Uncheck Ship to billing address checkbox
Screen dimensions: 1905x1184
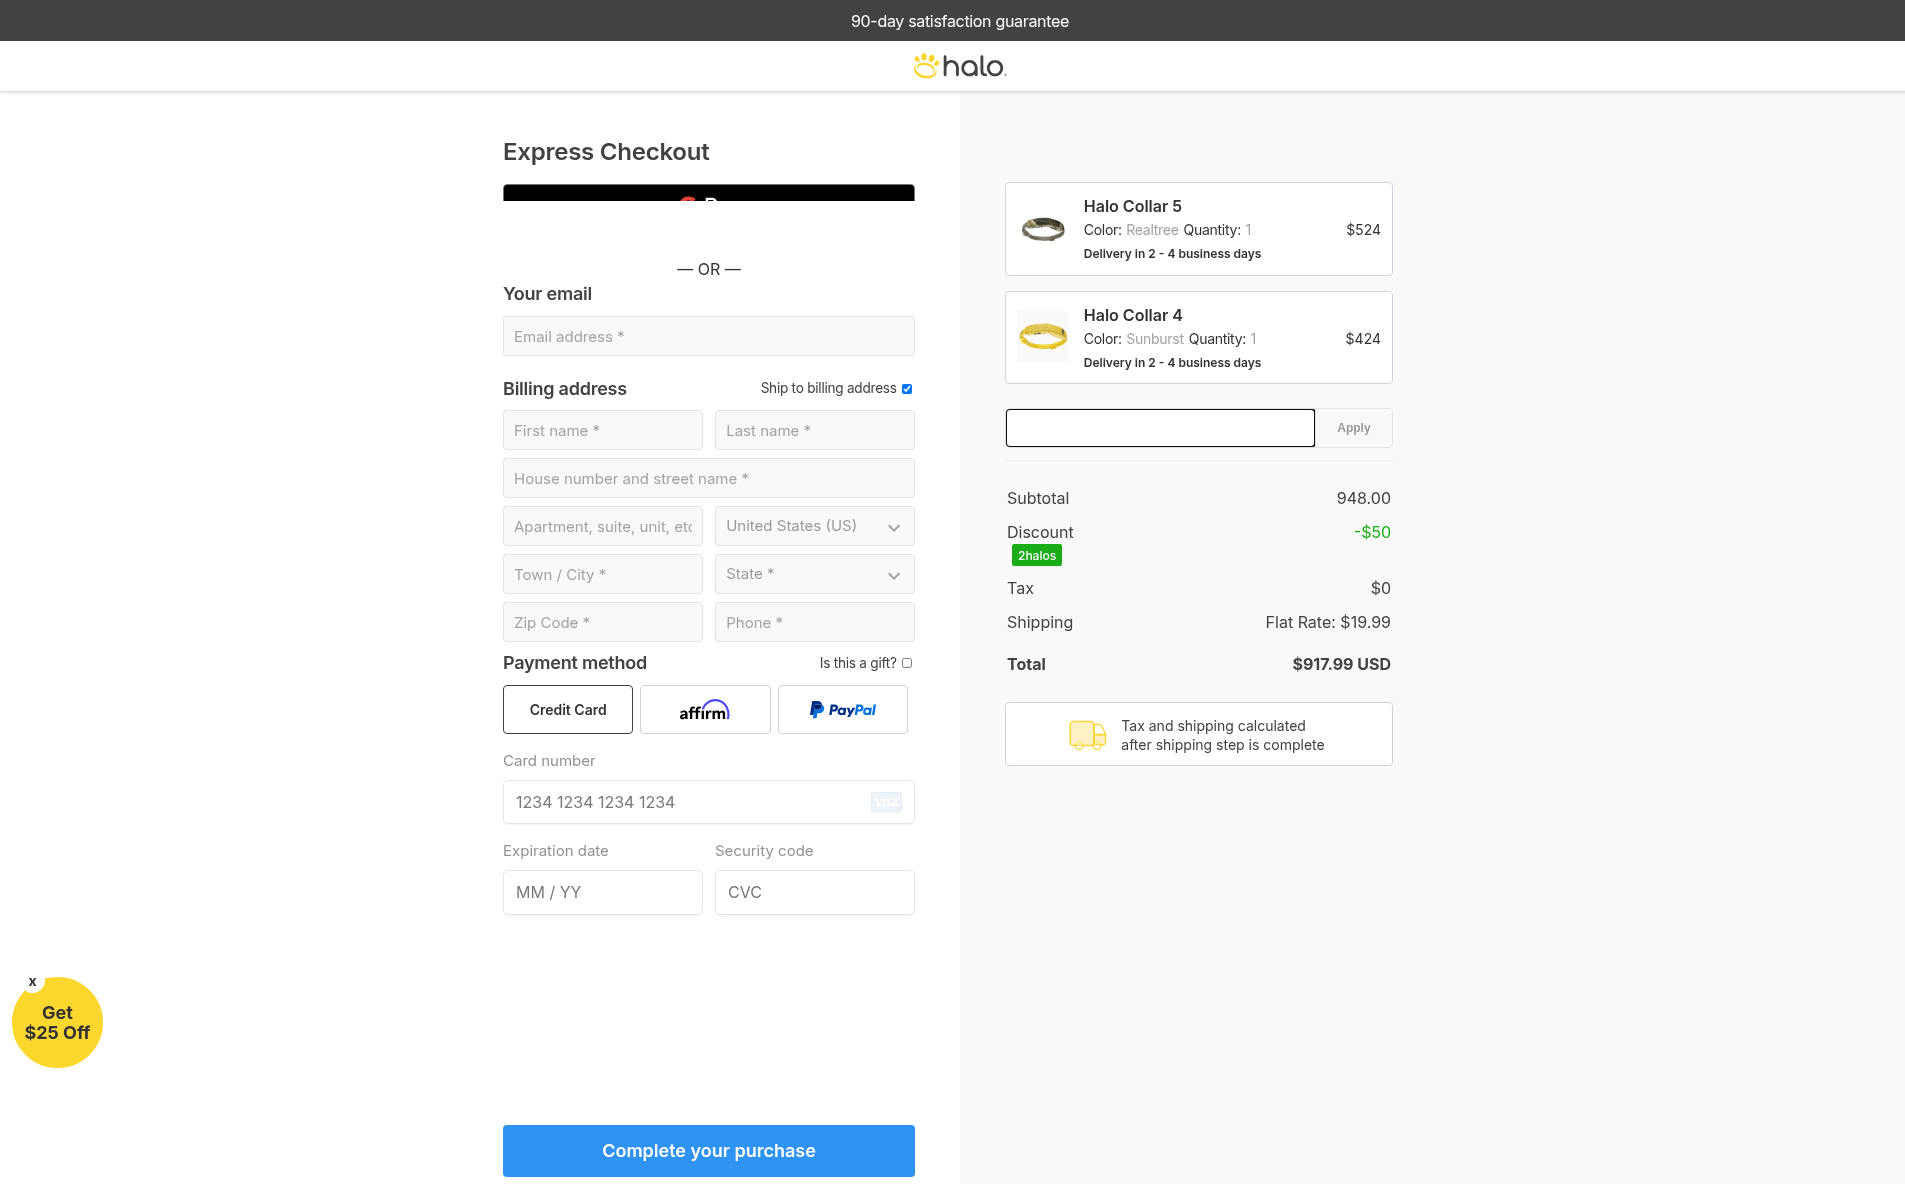[907, 389]
